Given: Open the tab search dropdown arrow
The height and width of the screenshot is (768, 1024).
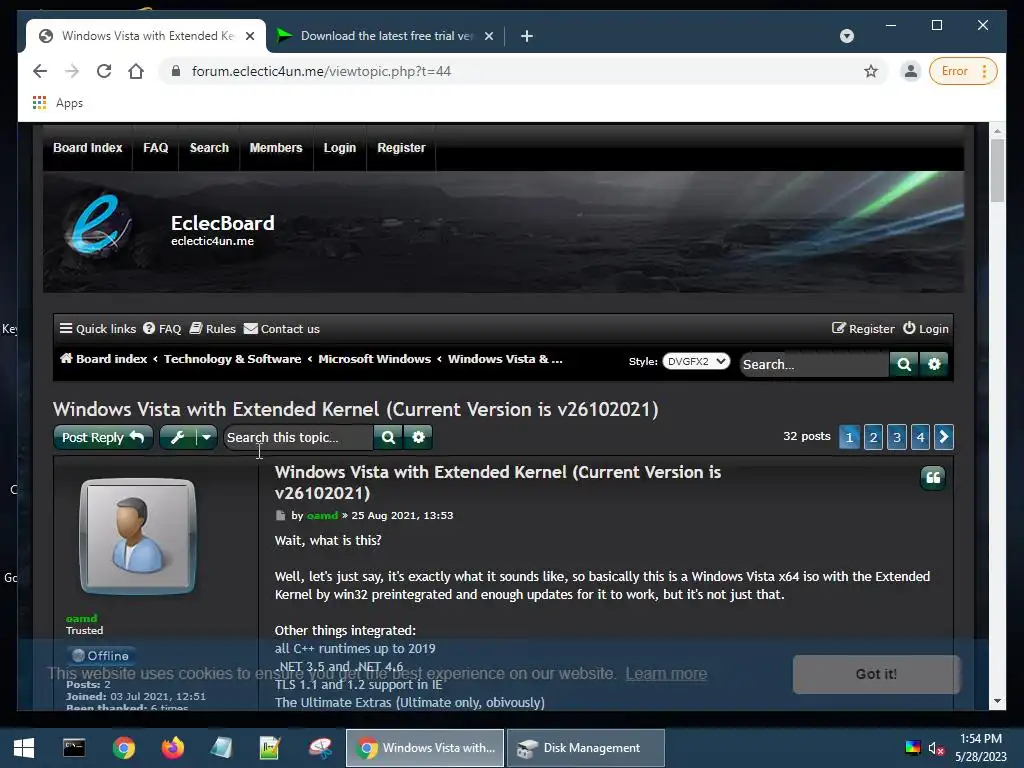Looking at the screenshot, I should pyautogui.click(x=847, y=36).
